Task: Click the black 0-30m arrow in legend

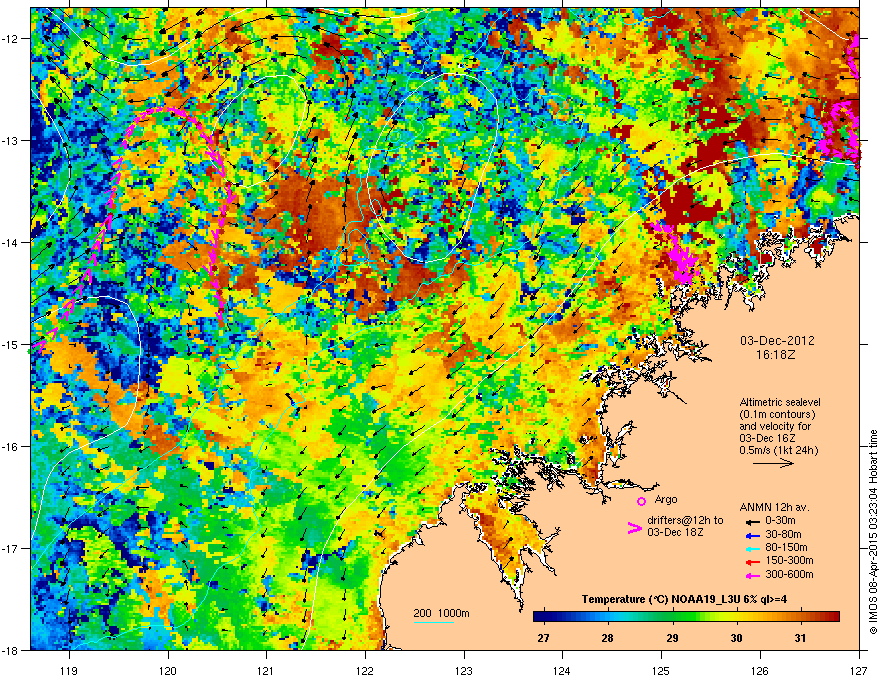Action: click(x=752, y=521)
